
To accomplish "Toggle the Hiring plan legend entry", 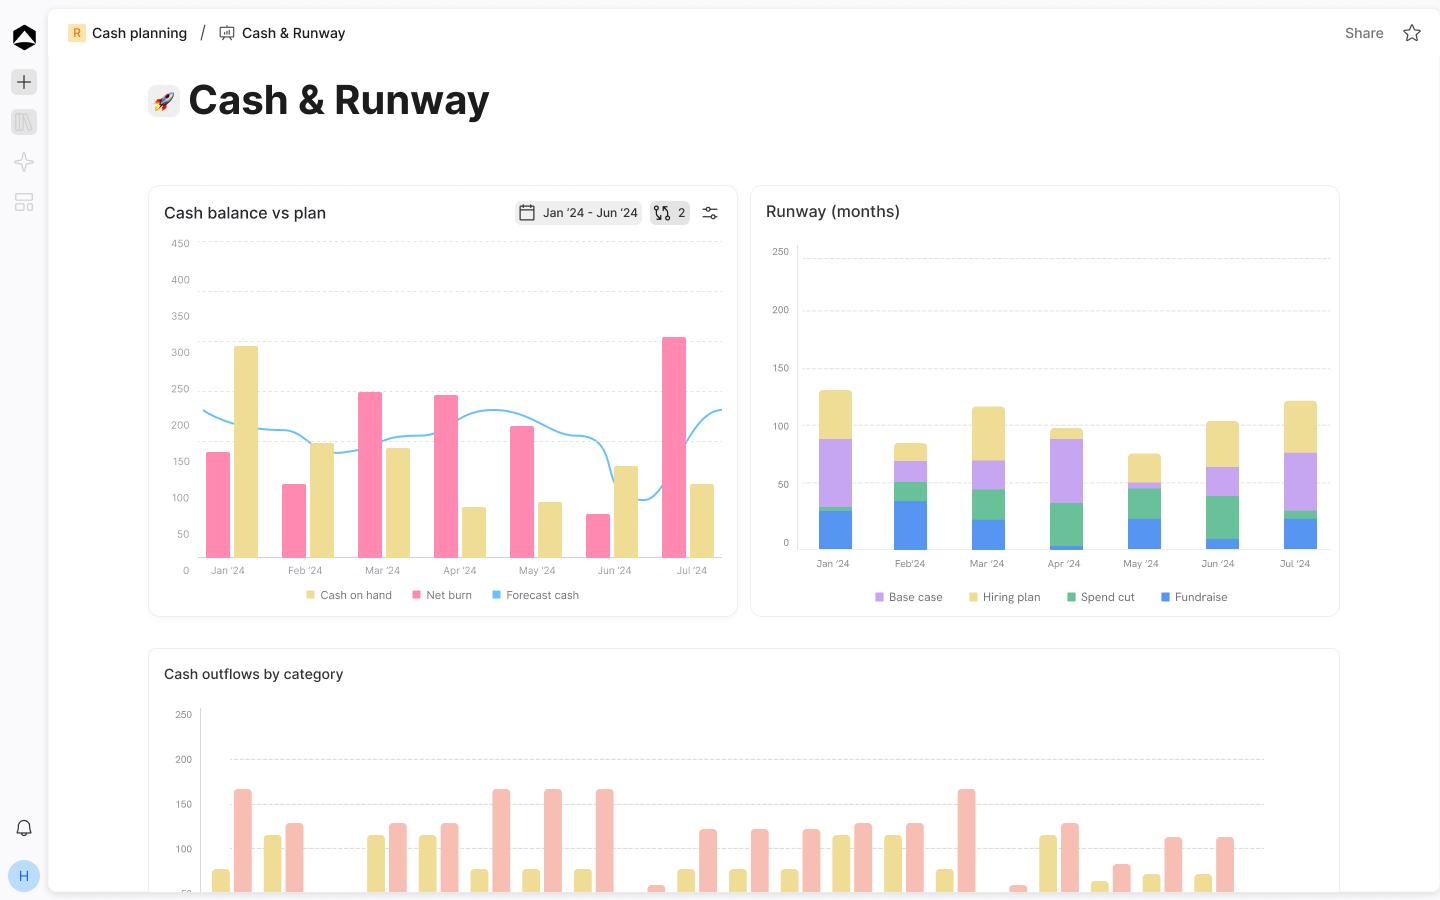I will (x=1005, y=597).
